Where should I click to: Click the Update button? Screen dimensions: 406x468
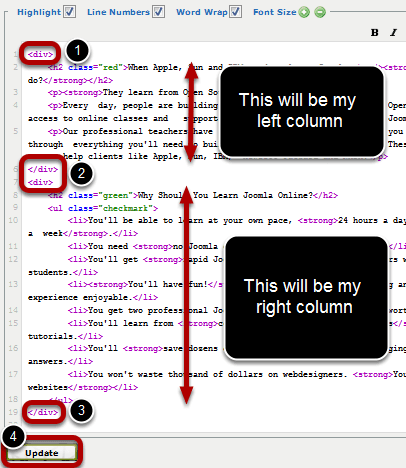[42, 453]
